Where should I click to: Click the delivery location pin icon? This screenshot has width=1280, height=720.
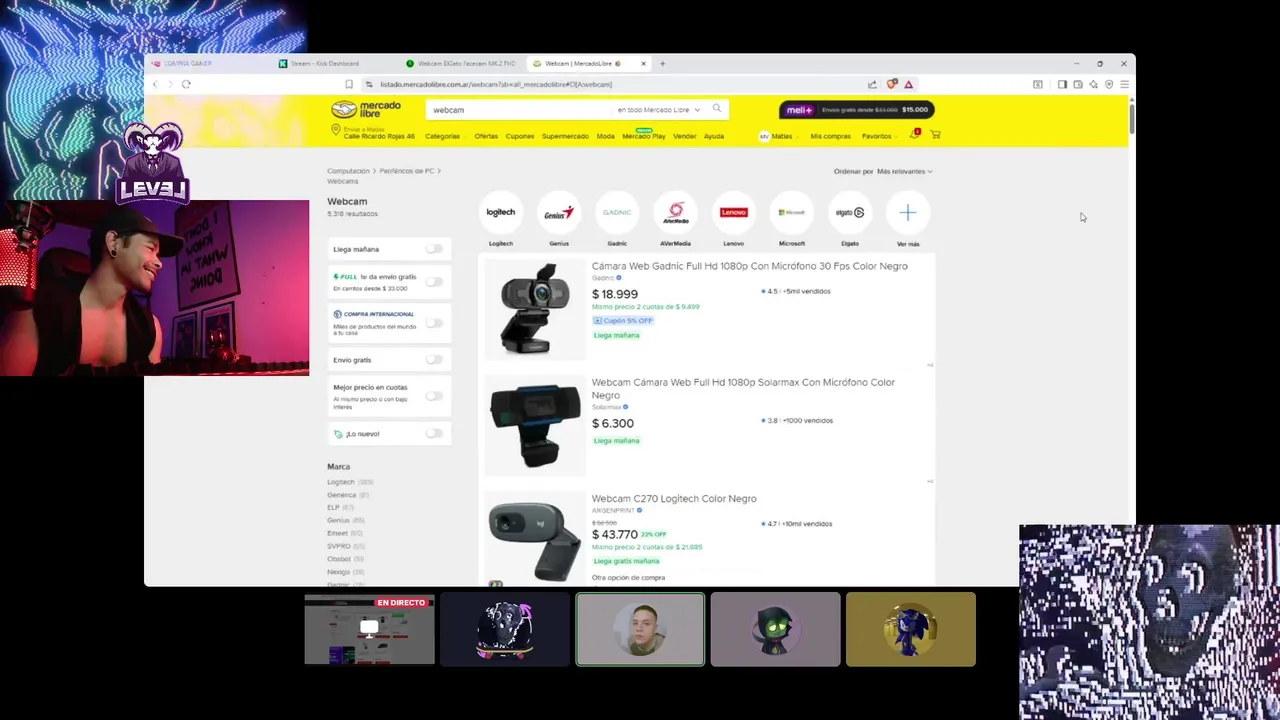click(336, 132)
